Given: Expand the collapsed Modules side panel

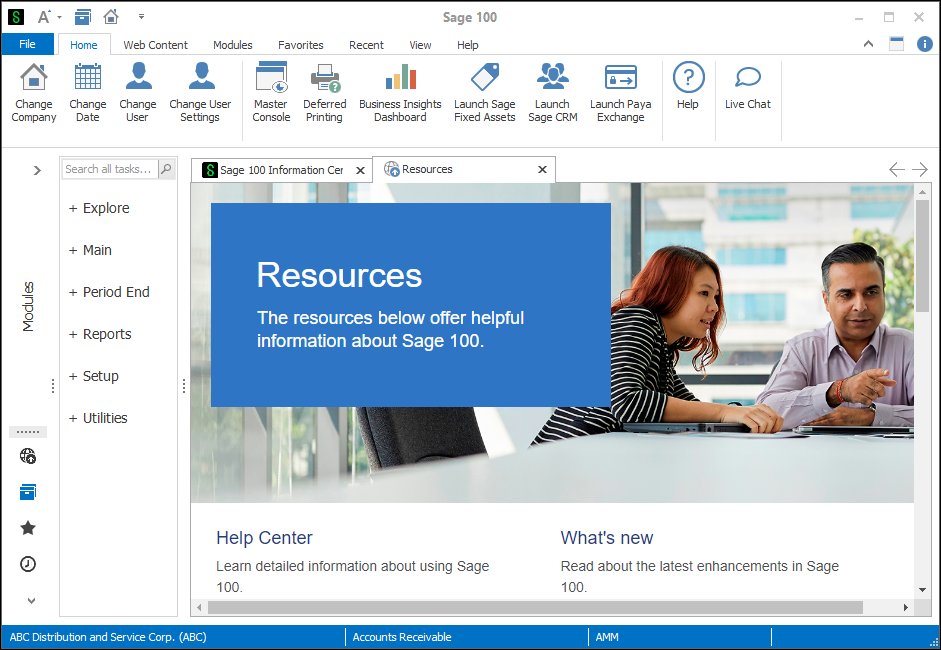Looking at the screenshot, I should coord(37,170).
